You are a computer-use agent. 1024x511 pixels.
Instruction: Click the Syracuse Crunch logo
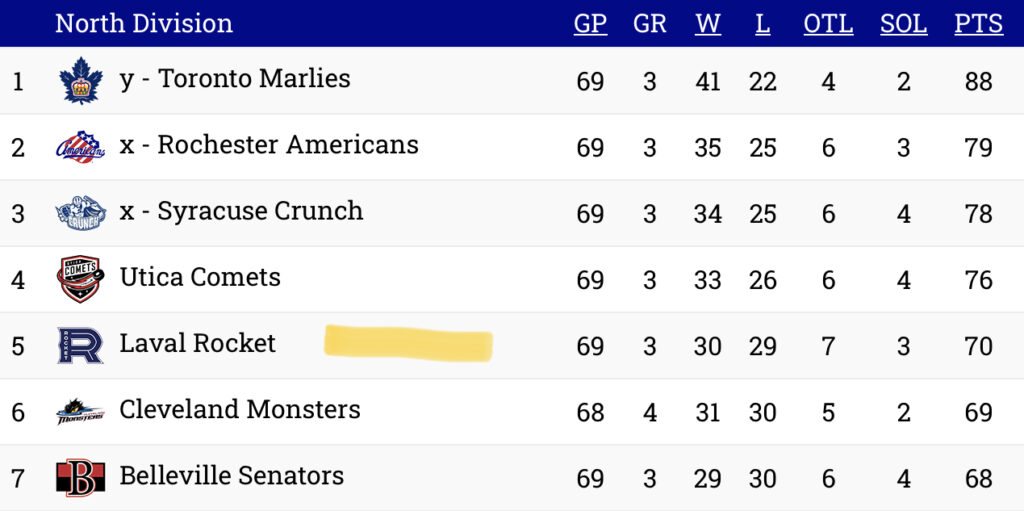click(x=80, y=213)
